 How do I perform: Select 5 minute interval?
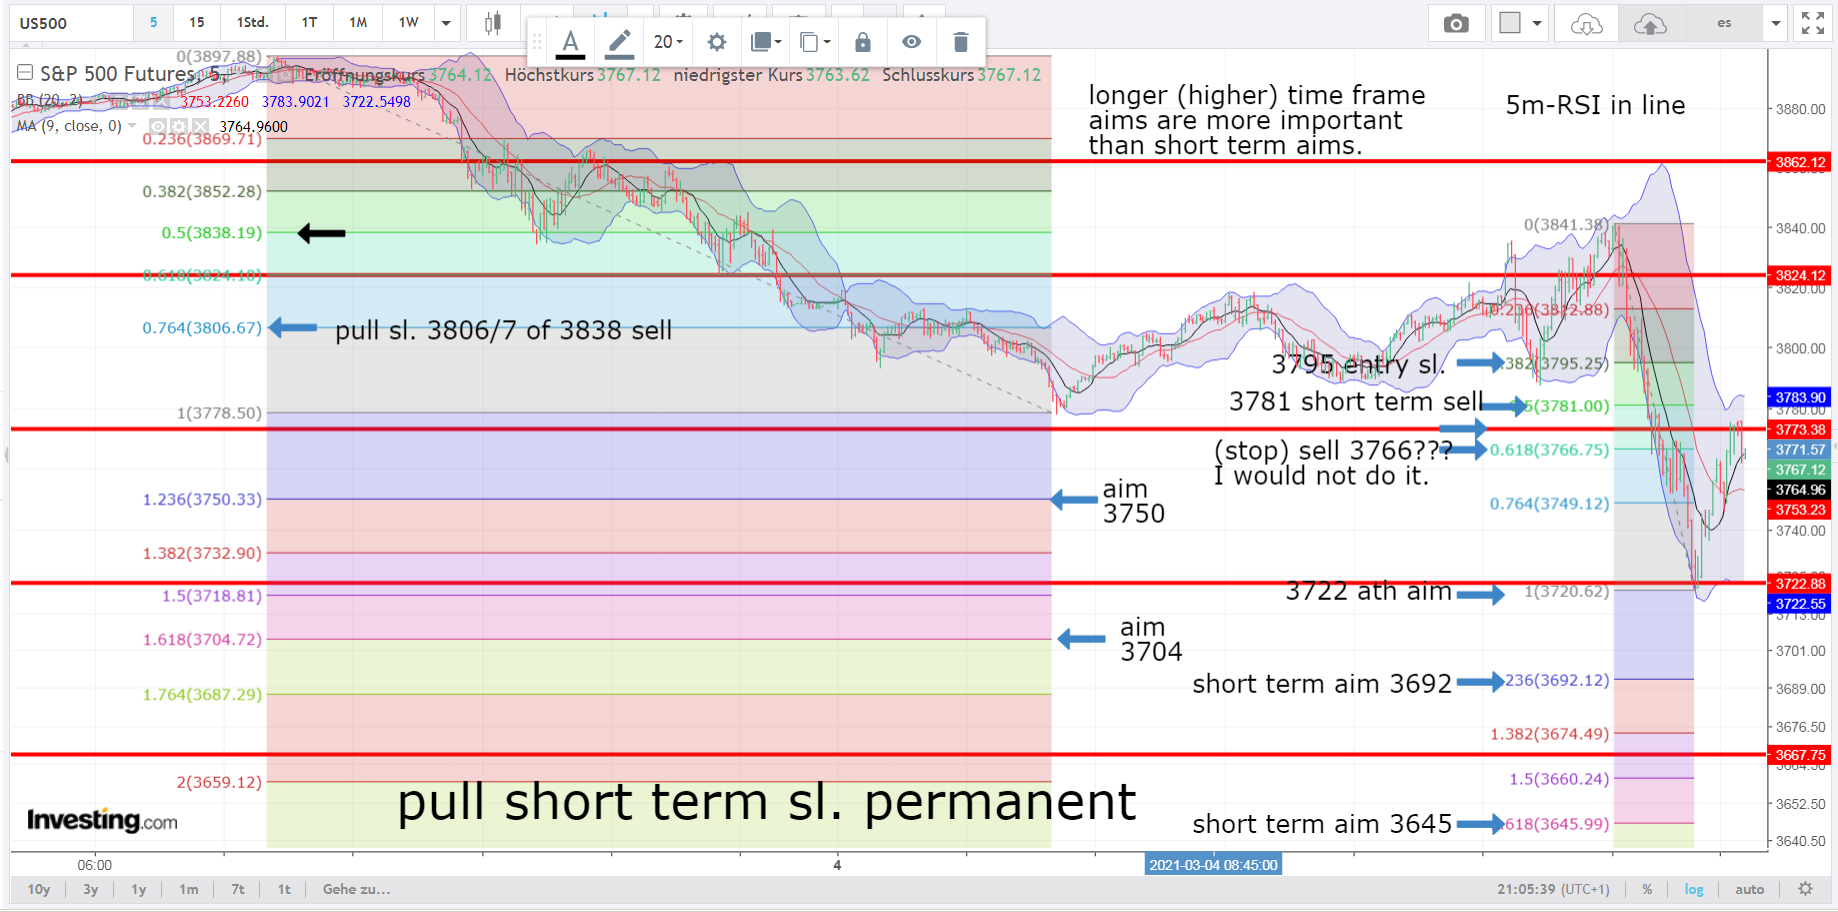point(153,22)
